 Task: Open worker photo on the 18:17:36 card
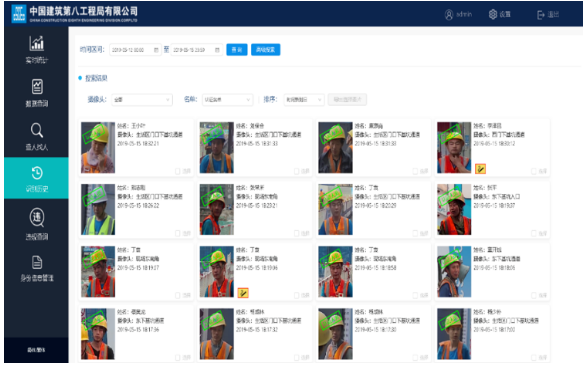click(x=98, y=334)
